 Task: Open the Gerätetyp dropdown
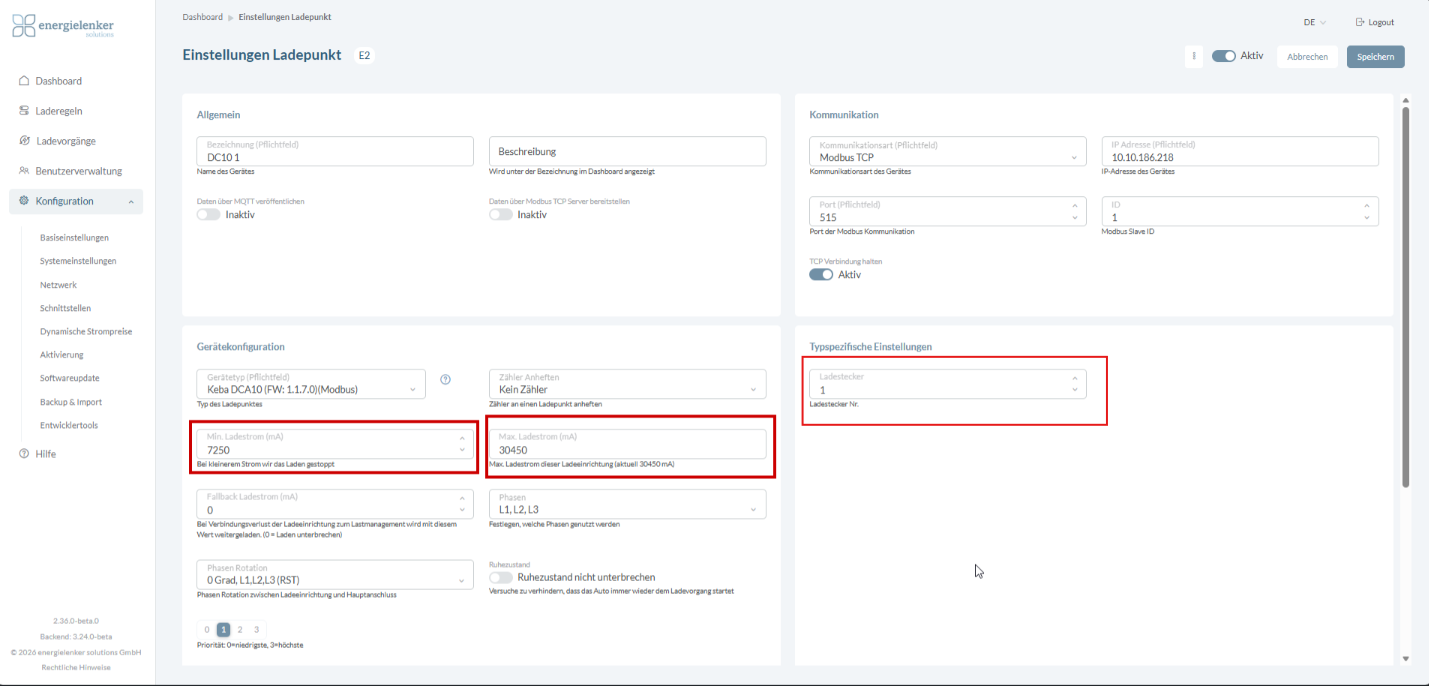311,384
